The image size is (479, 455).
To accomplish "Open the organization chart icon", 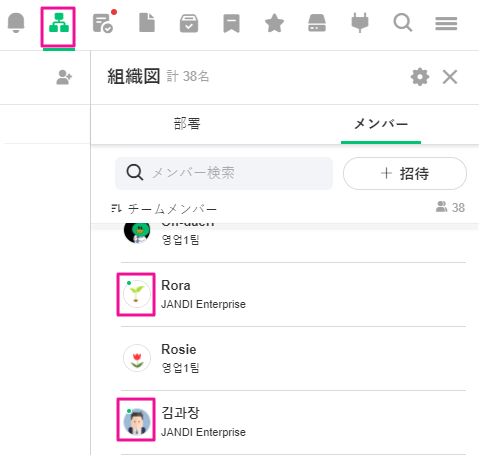I will click(59, 23).
